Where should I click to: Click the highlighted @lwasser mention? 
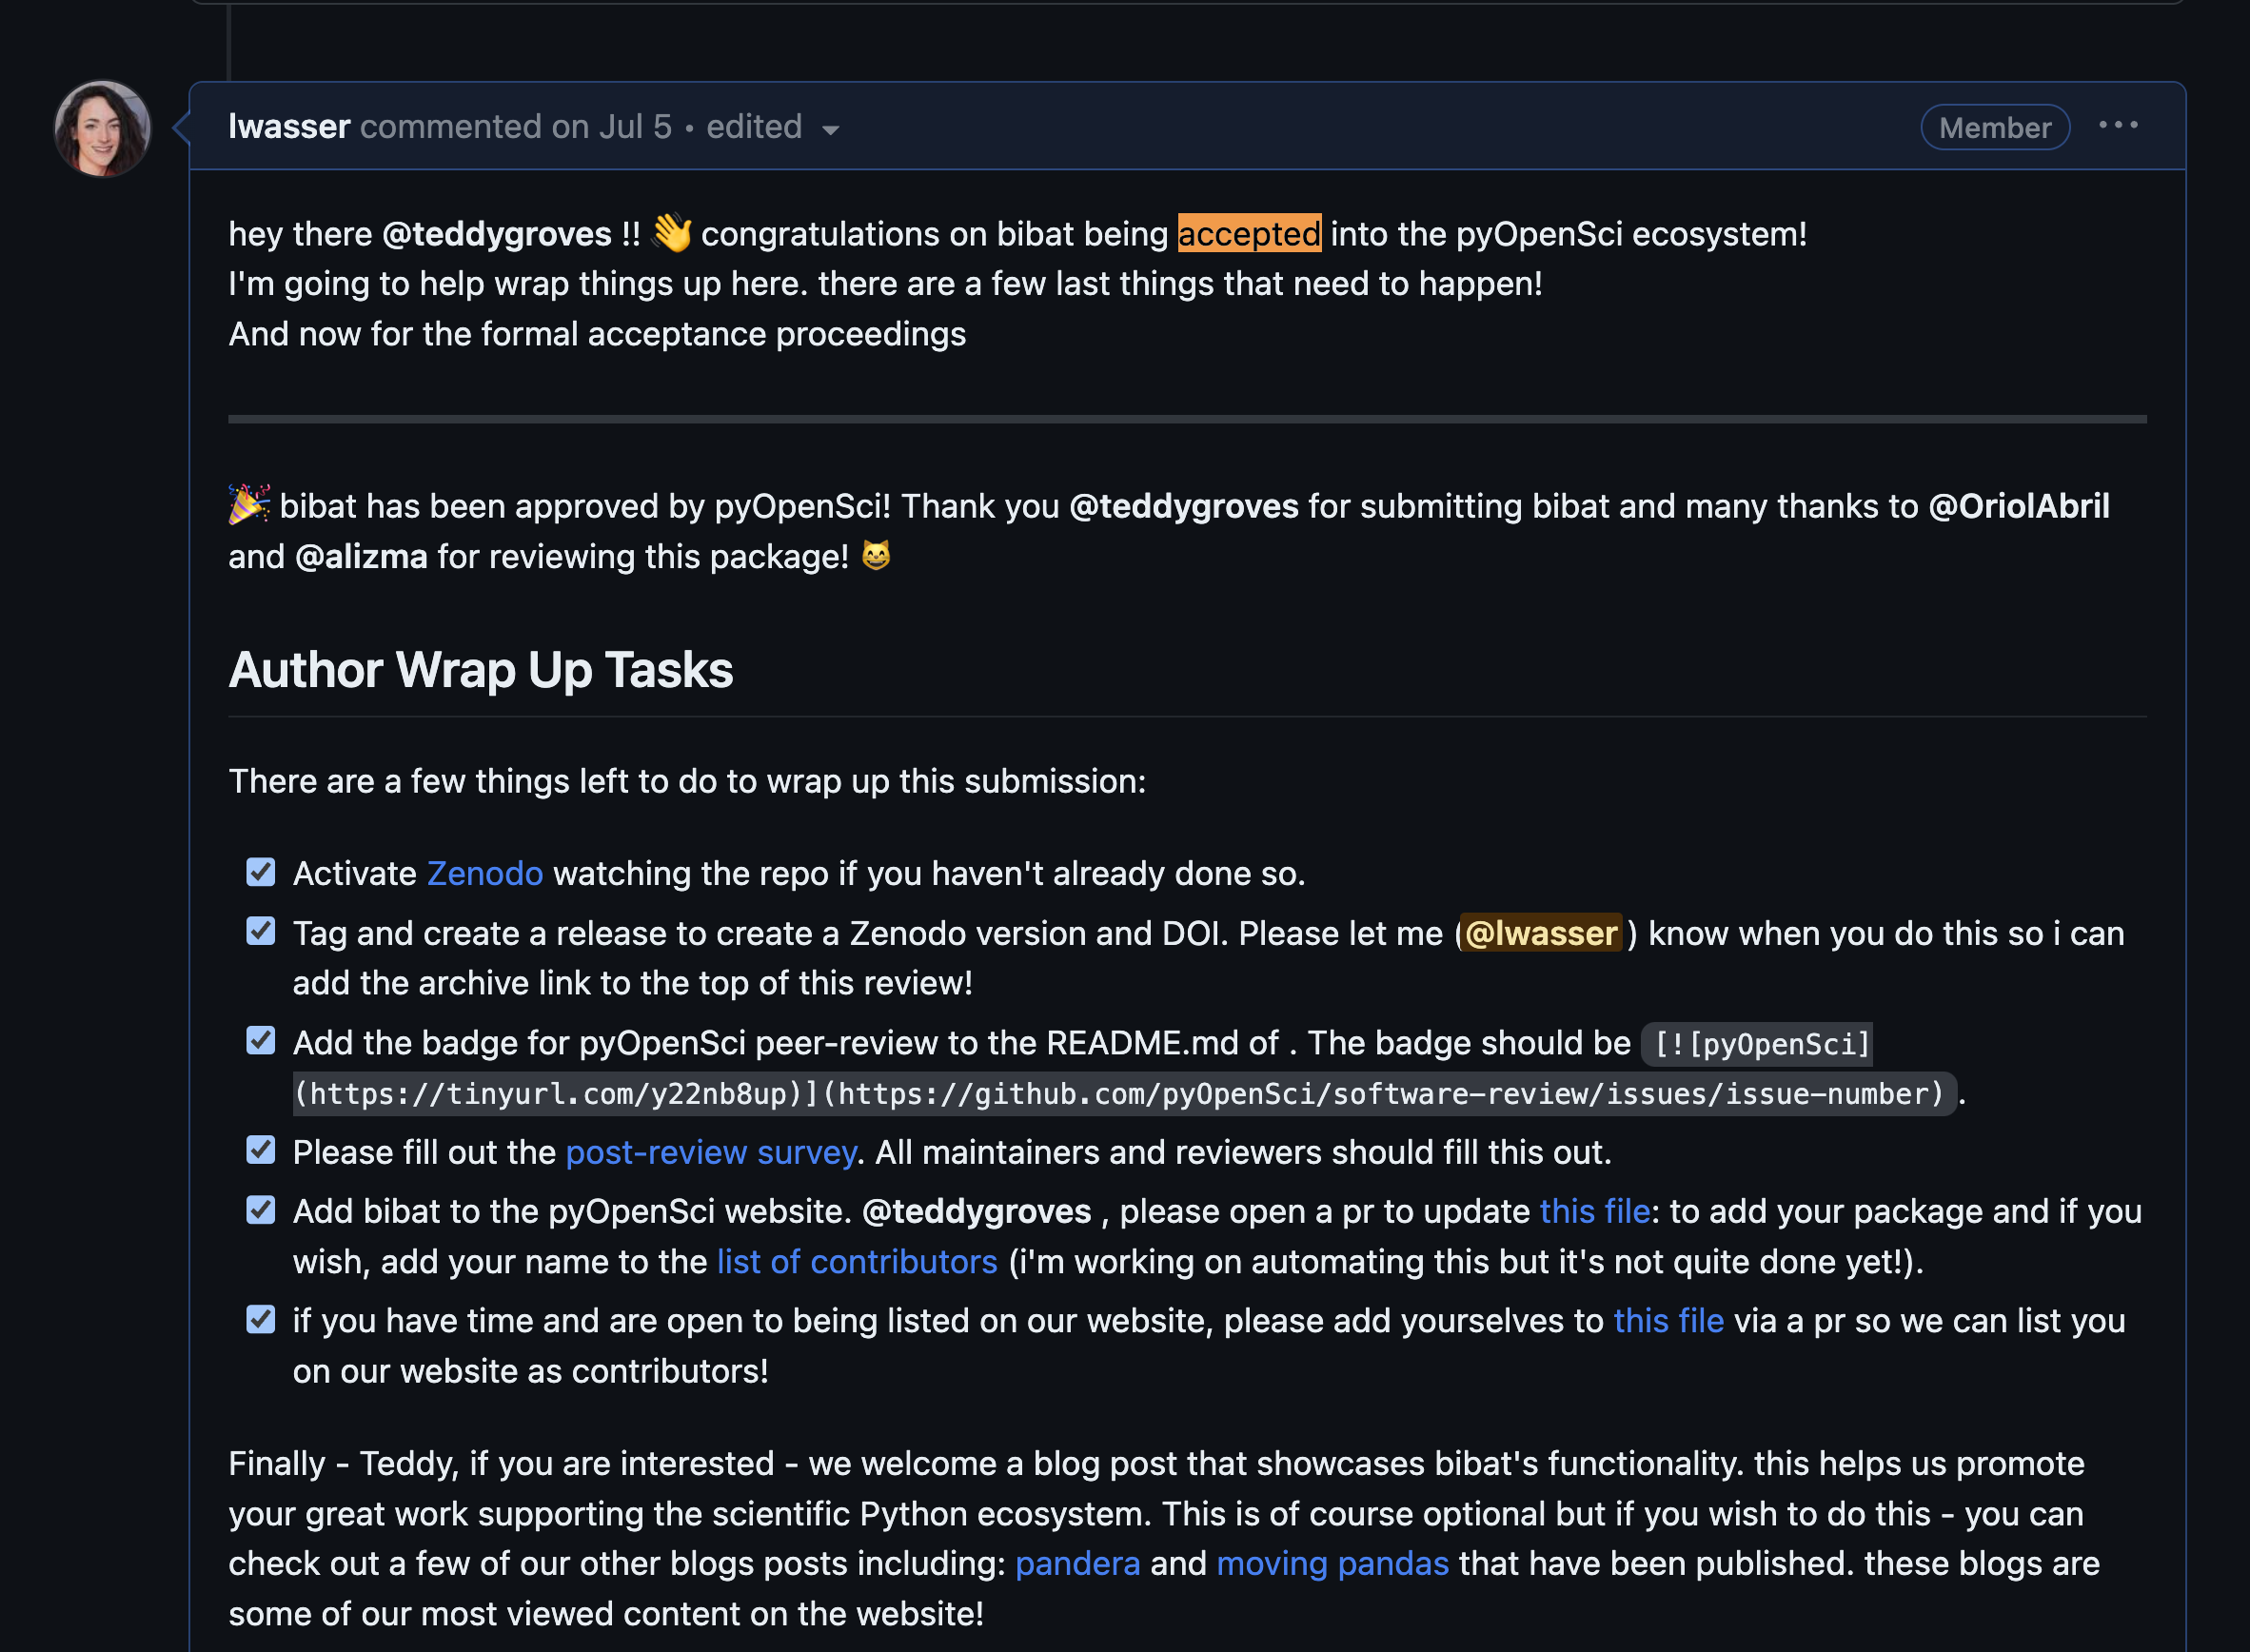click(x=1540, y=934)
